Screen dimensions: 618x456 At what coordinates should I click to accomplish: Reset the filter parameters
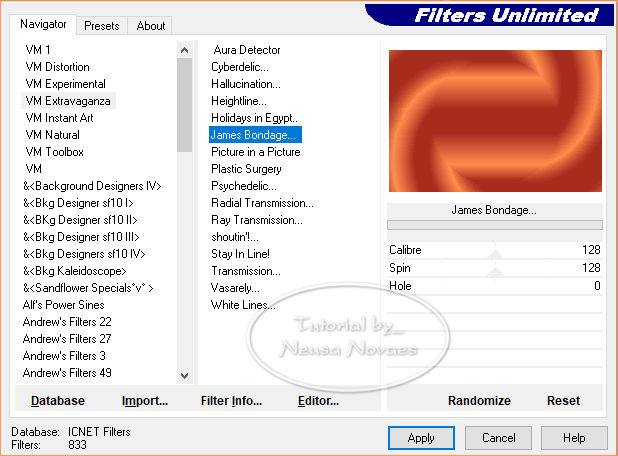pos(563,400)
